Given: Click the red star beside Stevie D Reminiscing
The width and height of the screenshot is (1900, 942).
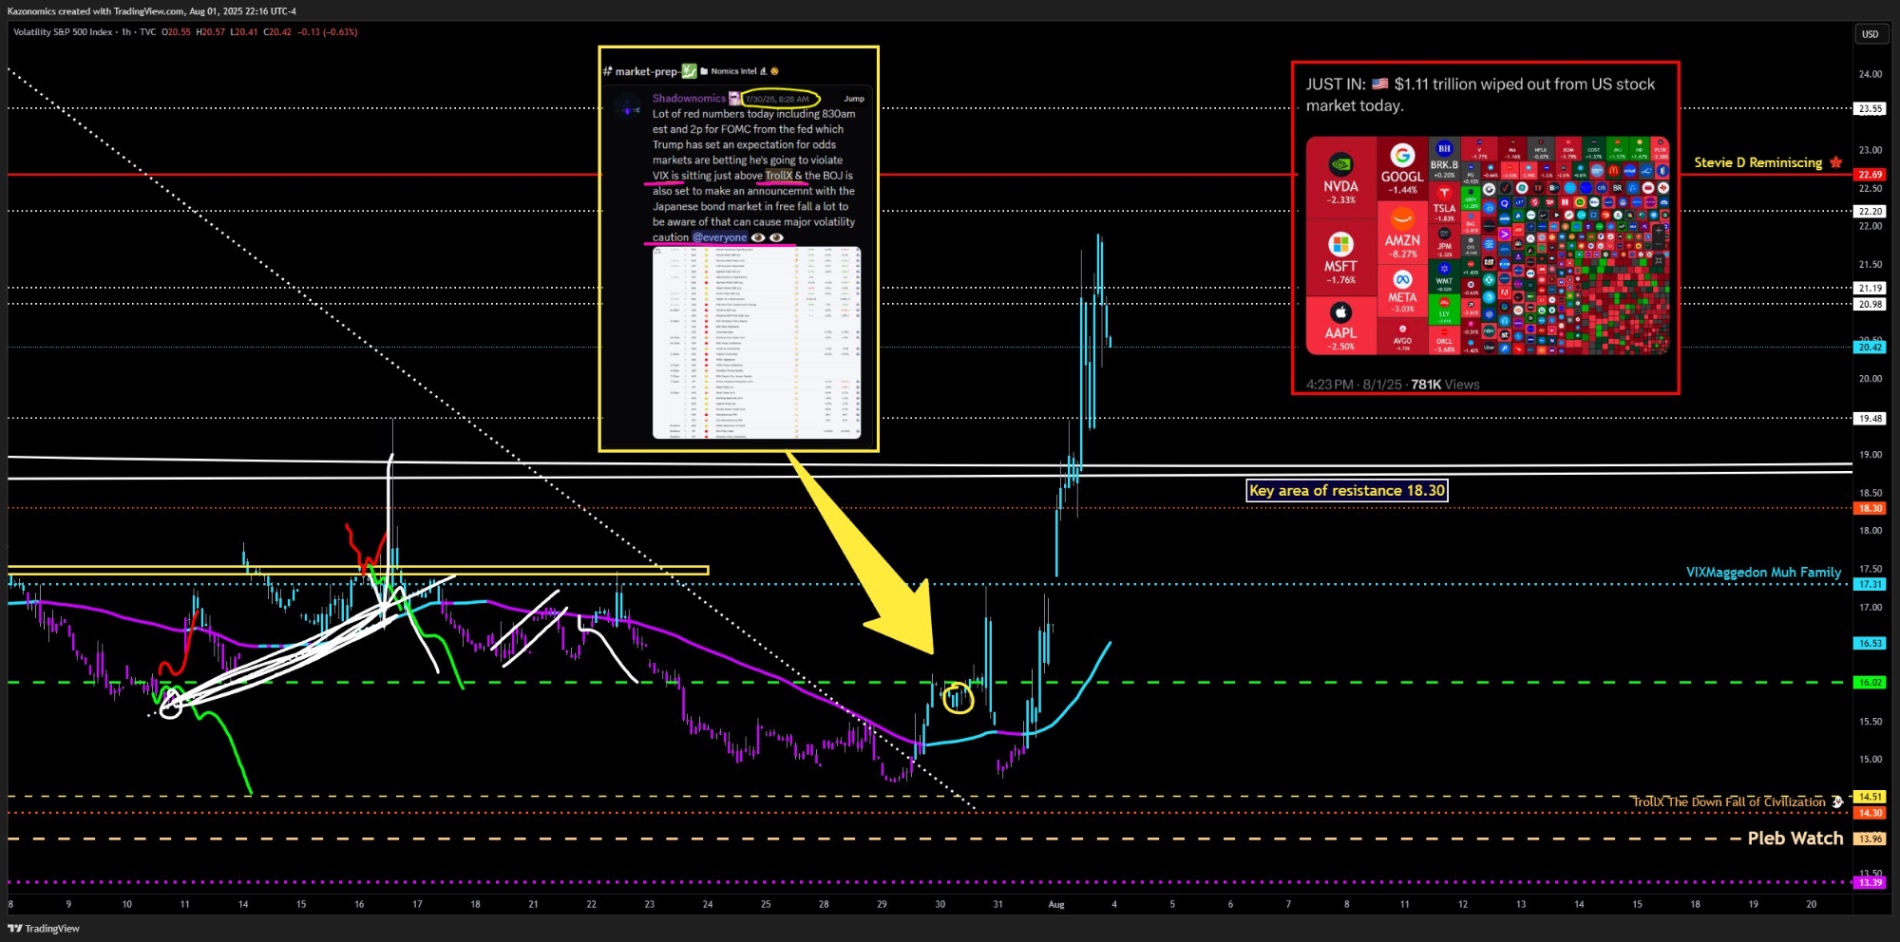Looking at the screenshot, I should pyautogui.click(x=1836, y=162).
